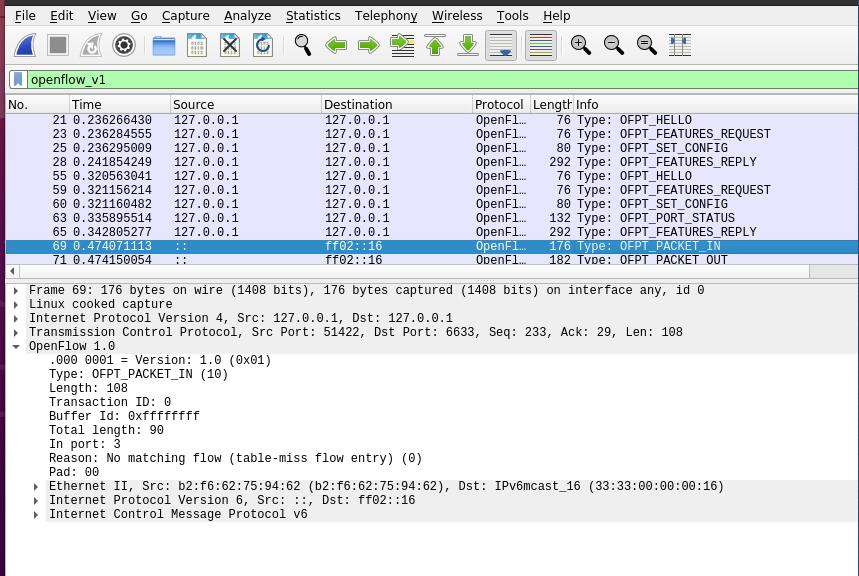This screenshot has height=576, width=859.
Task: Select packet 63 OFPT_PORT_STATUS row
Action: point(432,218)
